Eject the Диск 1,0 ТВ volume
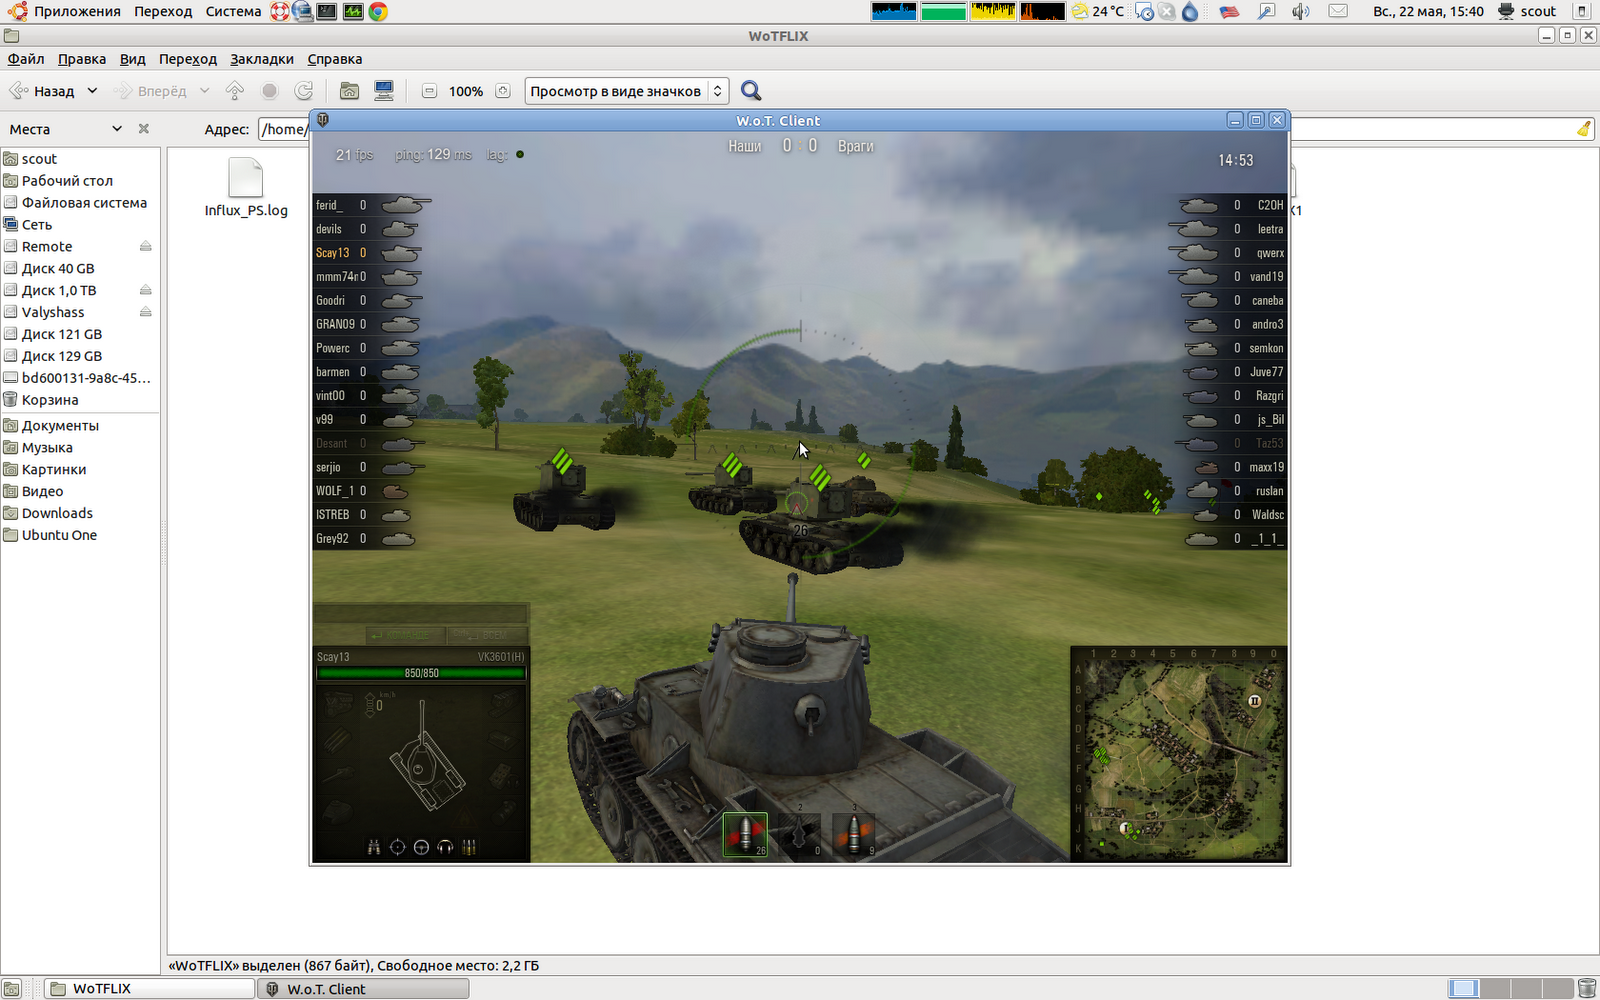 point(145,290)
